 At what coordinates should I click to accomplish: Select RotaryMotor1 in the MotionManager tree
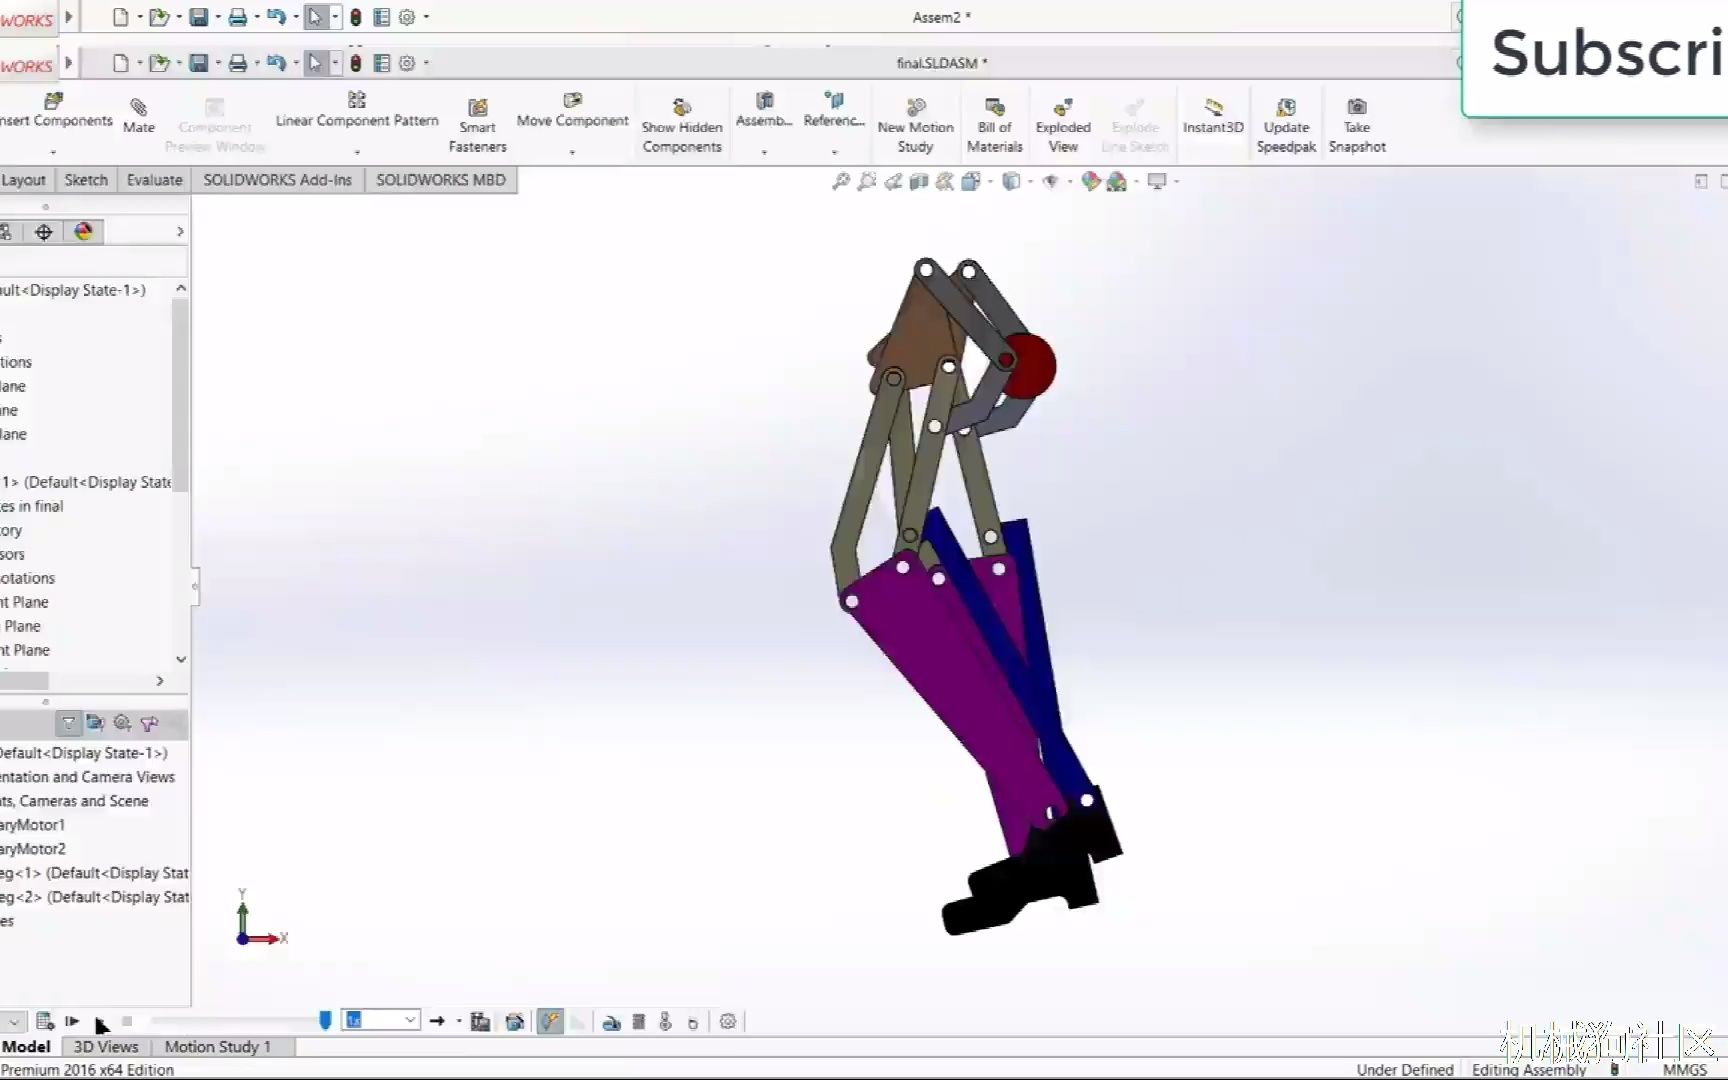[x=32, y=824]
